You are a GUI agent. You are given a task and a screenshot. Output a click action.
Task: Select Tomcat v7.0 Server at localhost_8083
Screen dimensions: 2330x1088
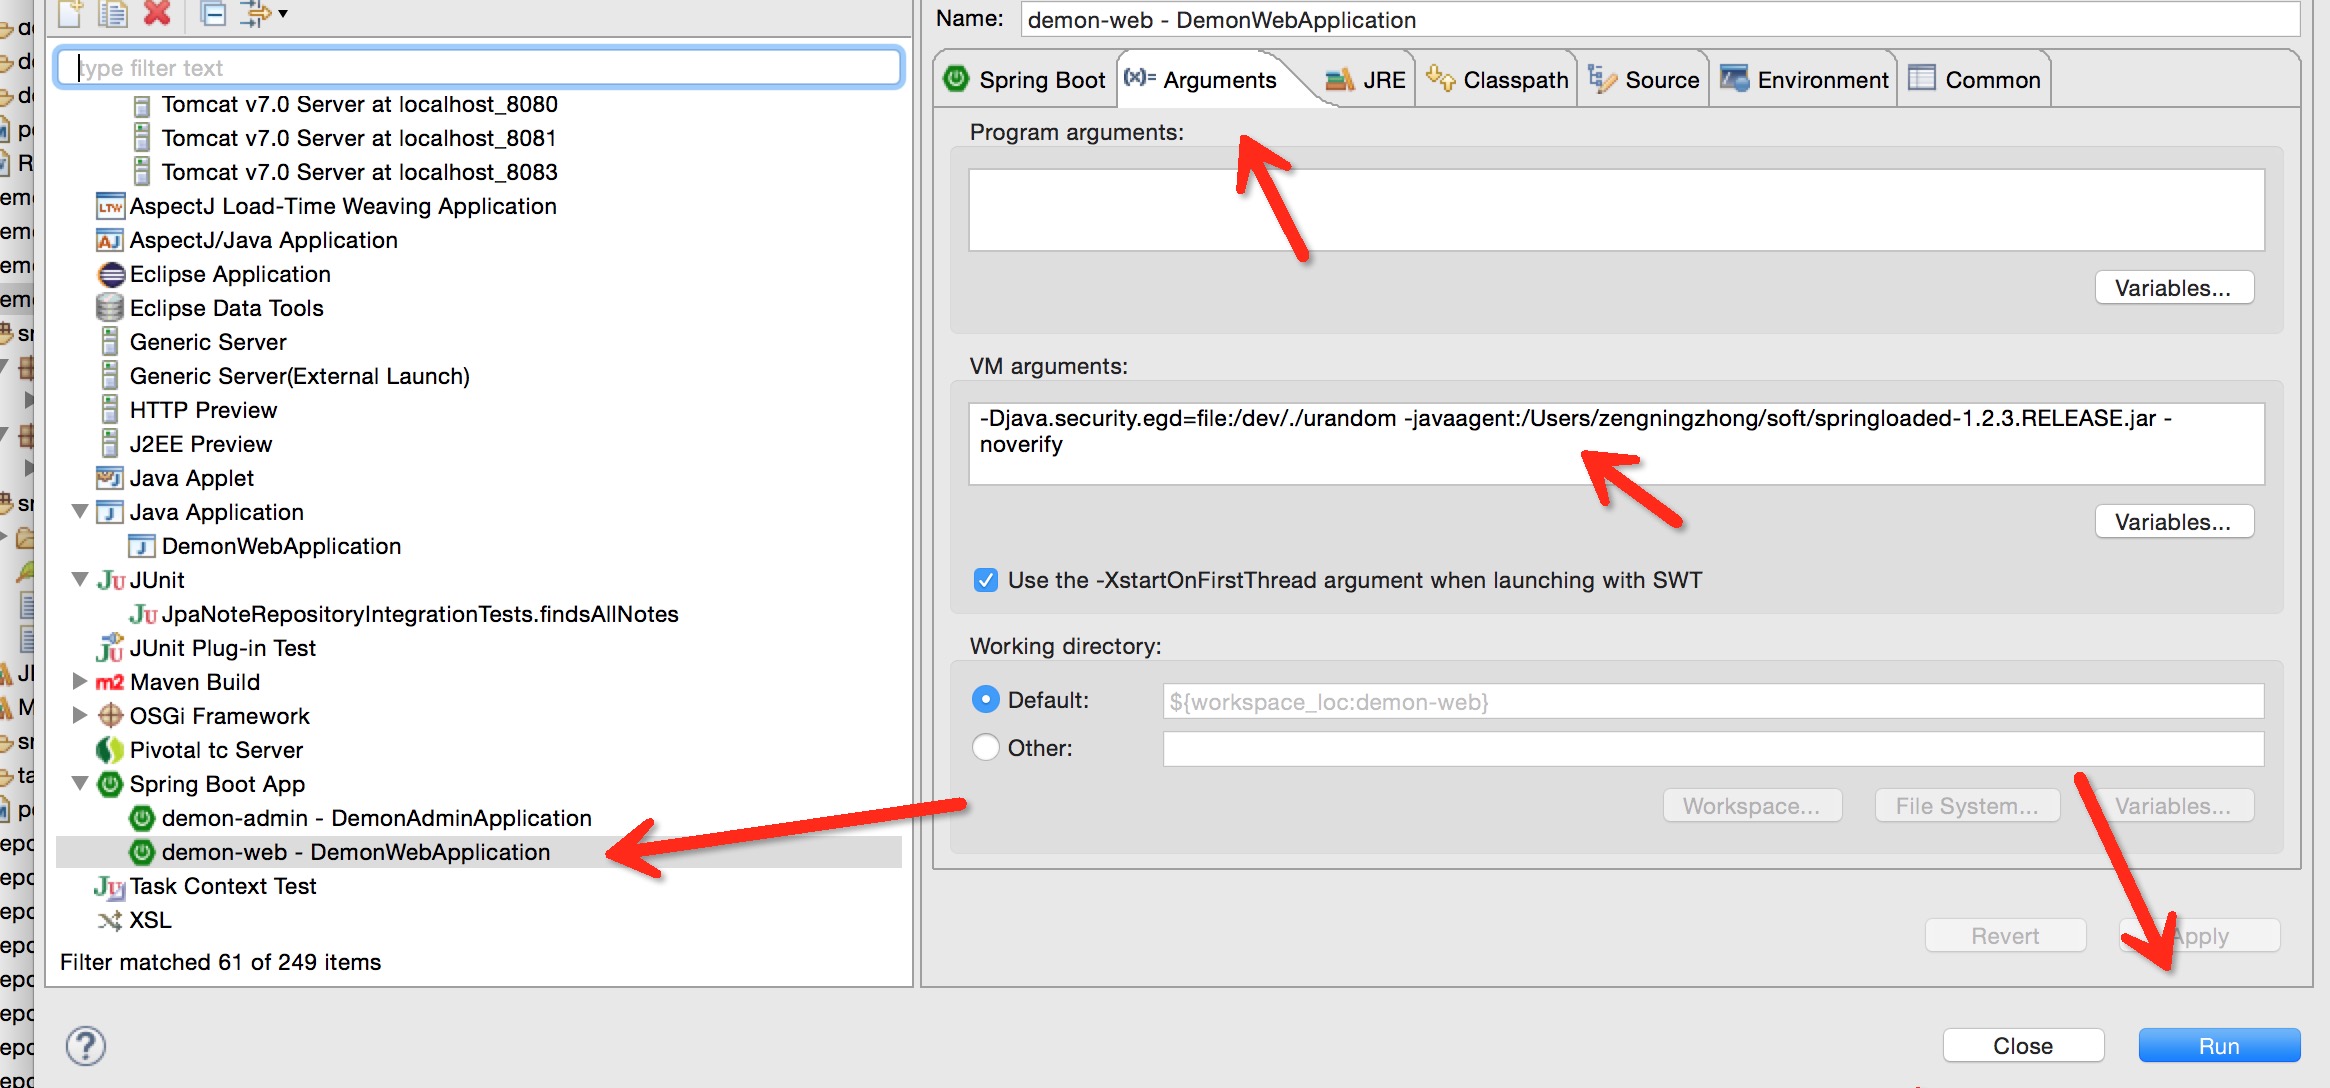pos(359,172)
